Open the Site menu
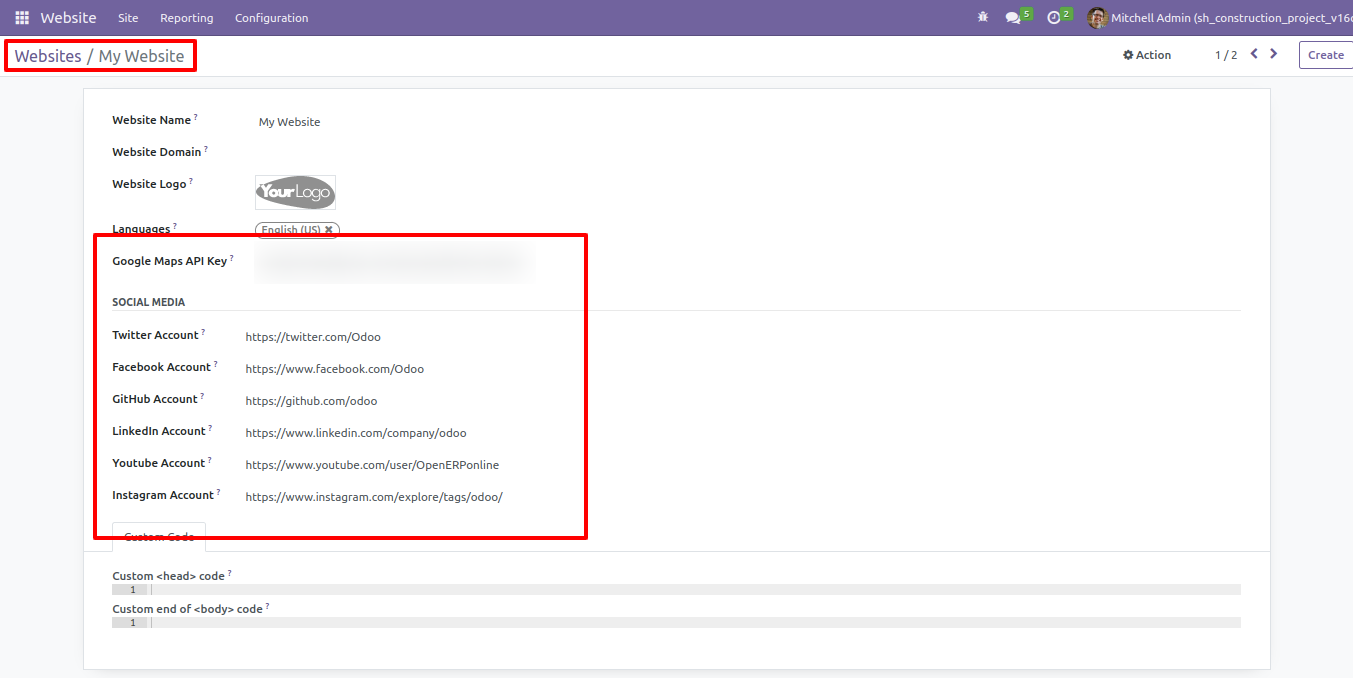Screen dimensions: 1353x678 (x=128, y=18)
